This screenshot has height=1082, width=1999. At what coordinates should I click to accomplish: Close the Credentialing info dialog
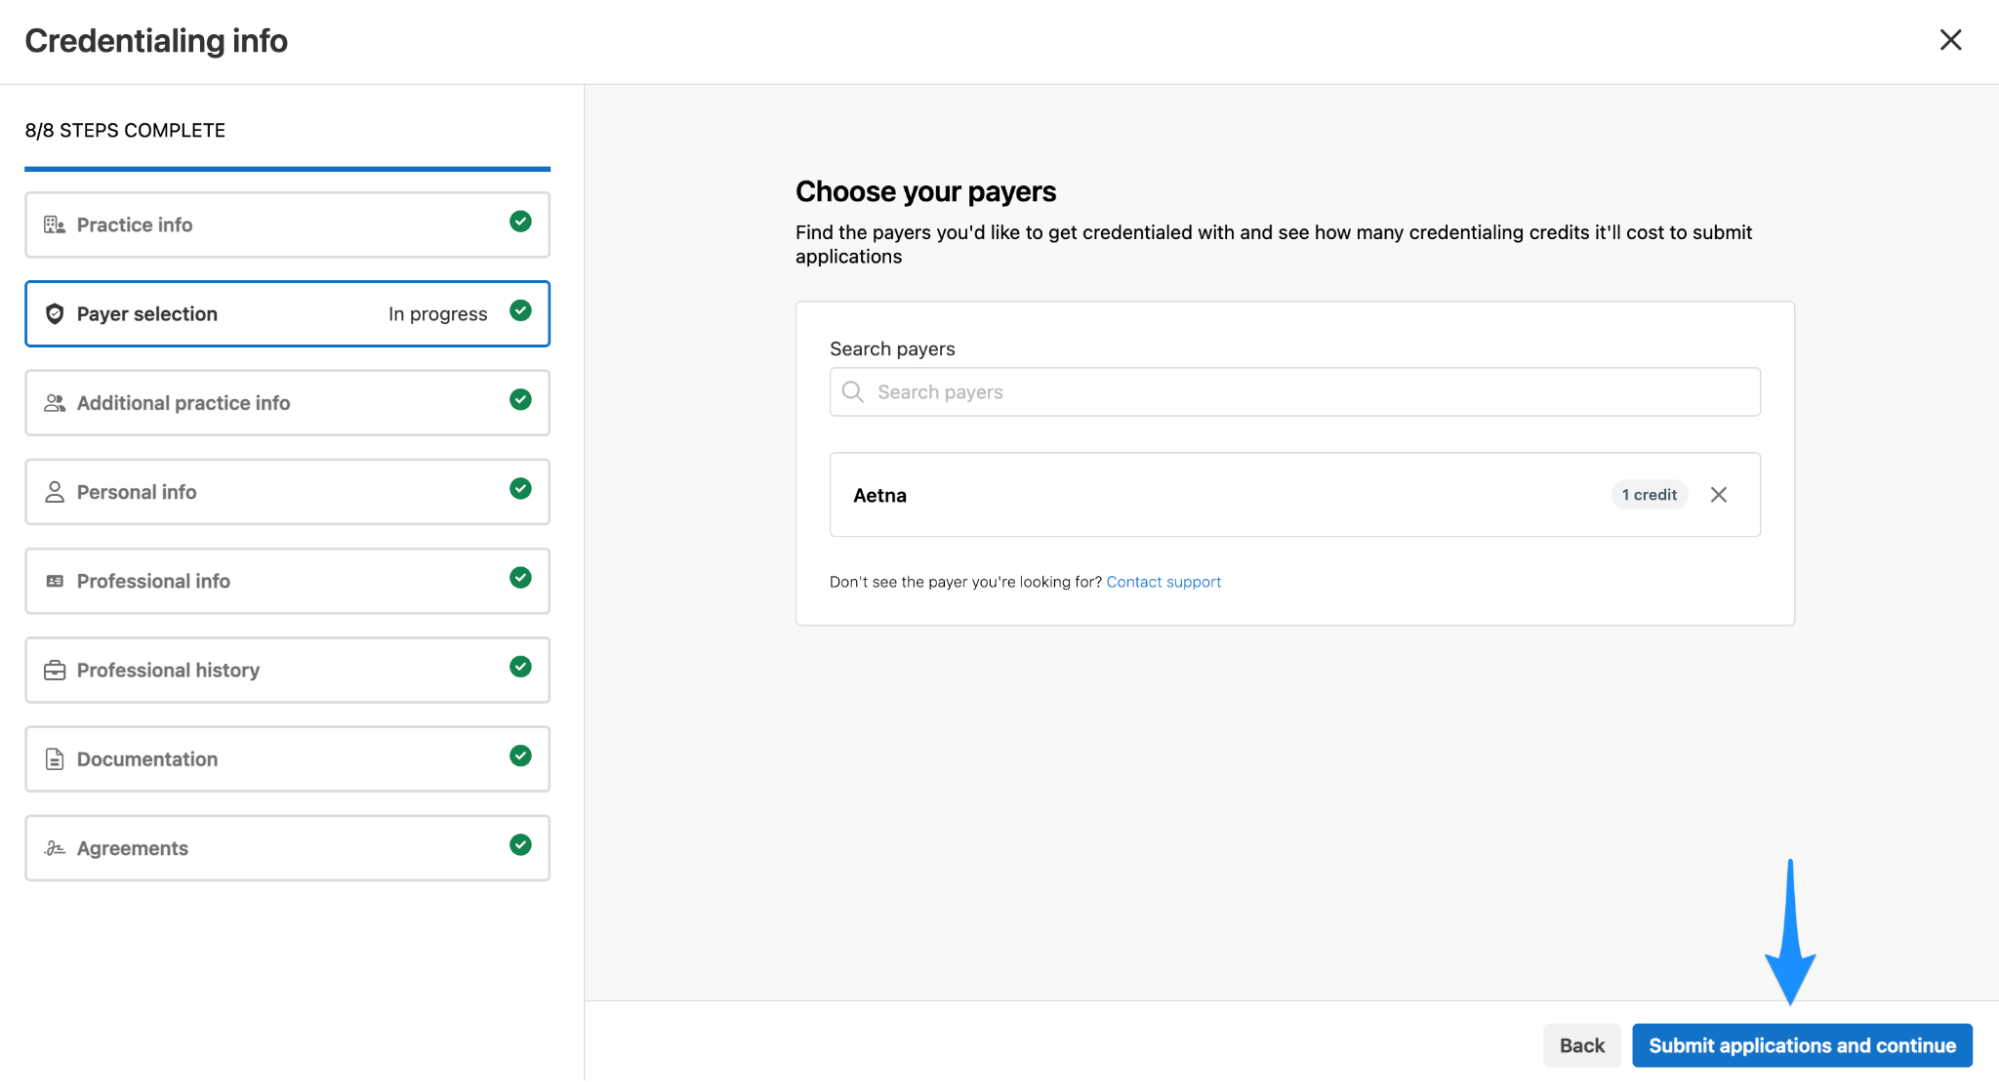pyautogui.click(x=1950, y=40)
